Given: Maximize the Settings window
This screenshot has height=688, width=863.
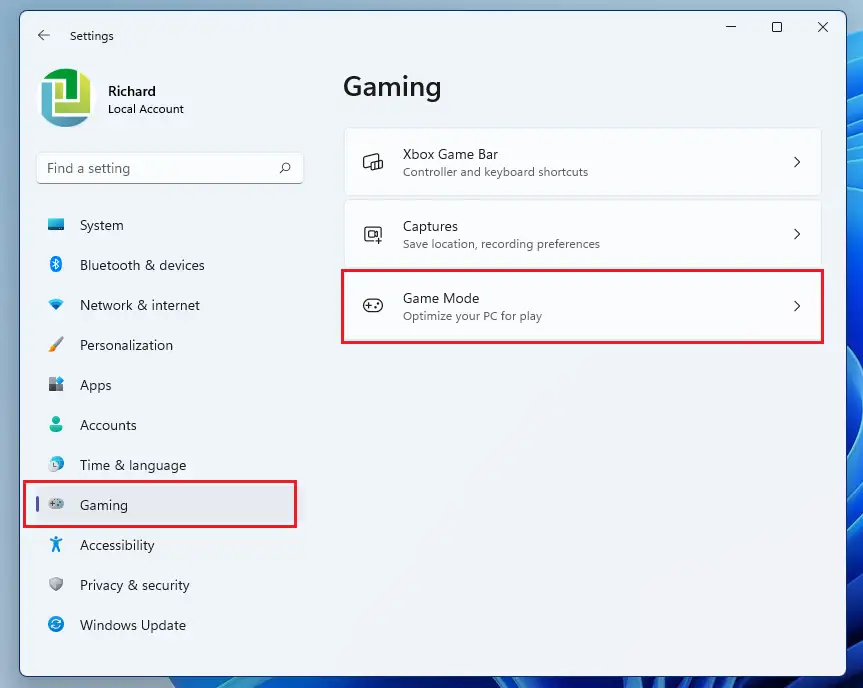Looking at the screenshot, I should (x=777, y=27).
